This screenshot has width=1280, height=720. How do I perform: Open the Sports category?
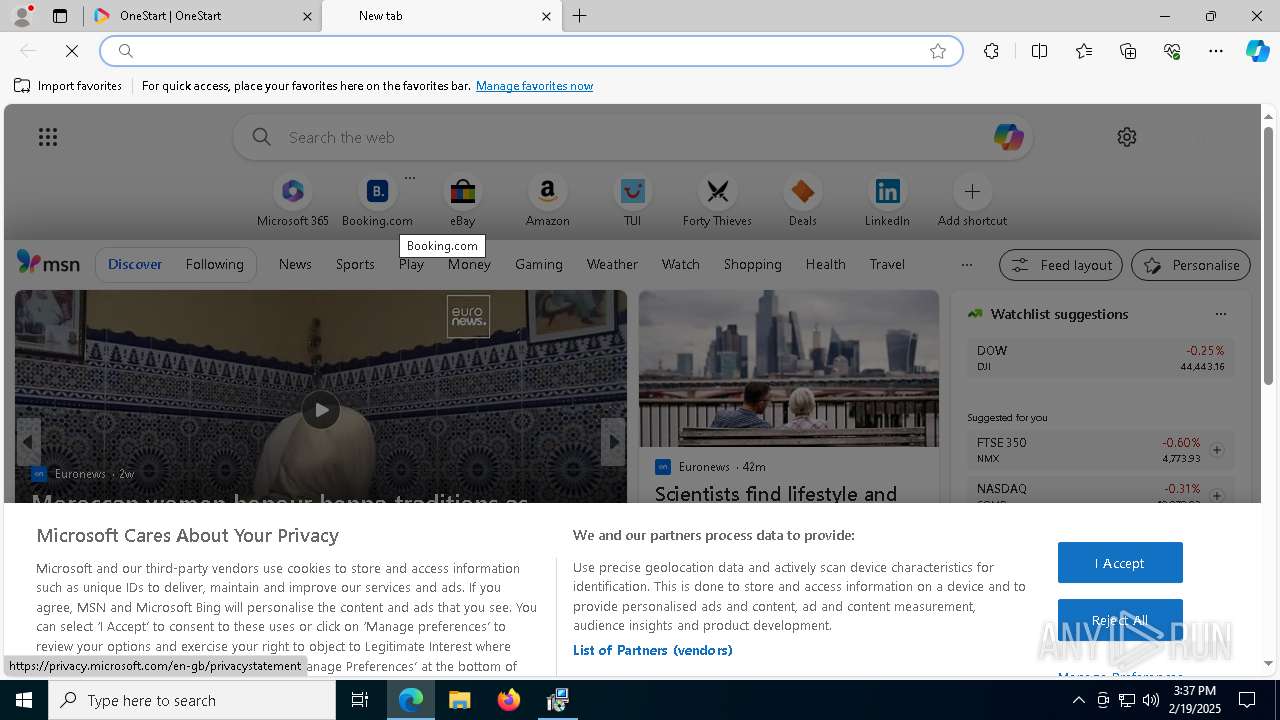coord(355,264)
